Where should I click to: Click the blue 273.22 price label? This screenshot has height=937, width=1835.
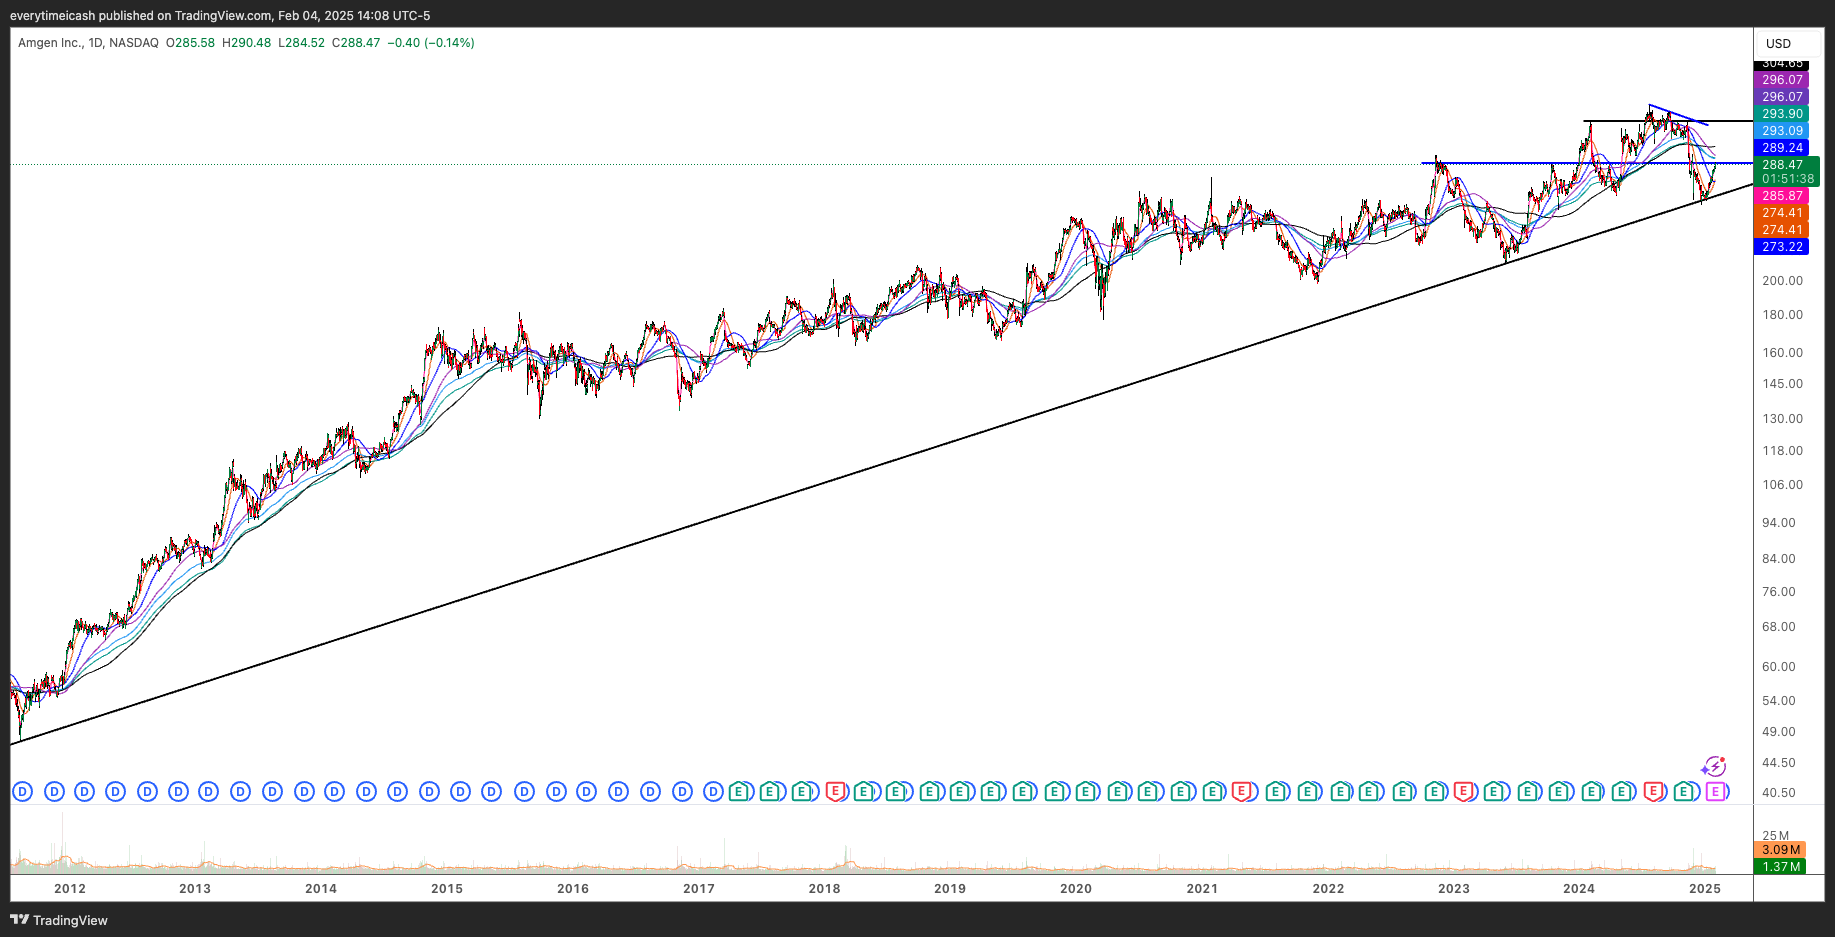1782,247
